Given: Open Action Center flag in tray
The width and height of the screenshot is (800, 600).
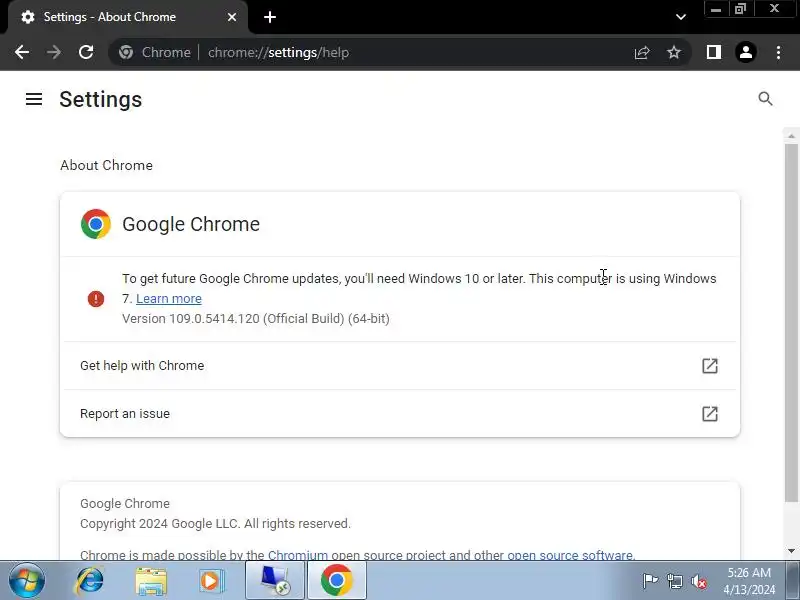Looking at the screenshot, I should (x=650, y=581).
